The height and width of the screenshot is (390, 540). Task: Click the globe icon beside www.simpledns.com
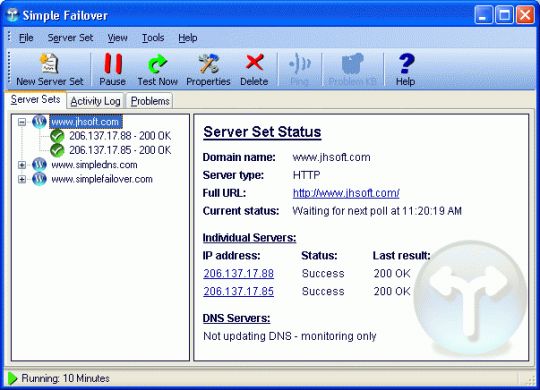point(39,165)
